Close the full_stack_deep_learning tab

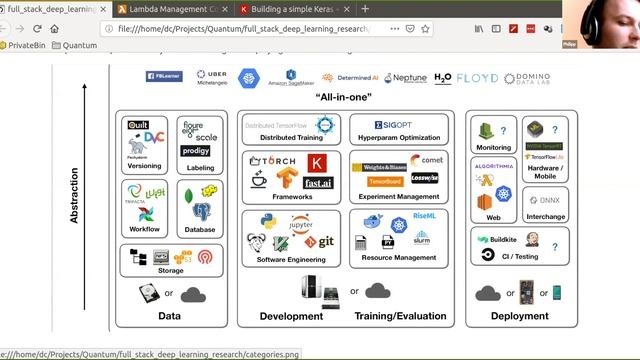(103, 9)
